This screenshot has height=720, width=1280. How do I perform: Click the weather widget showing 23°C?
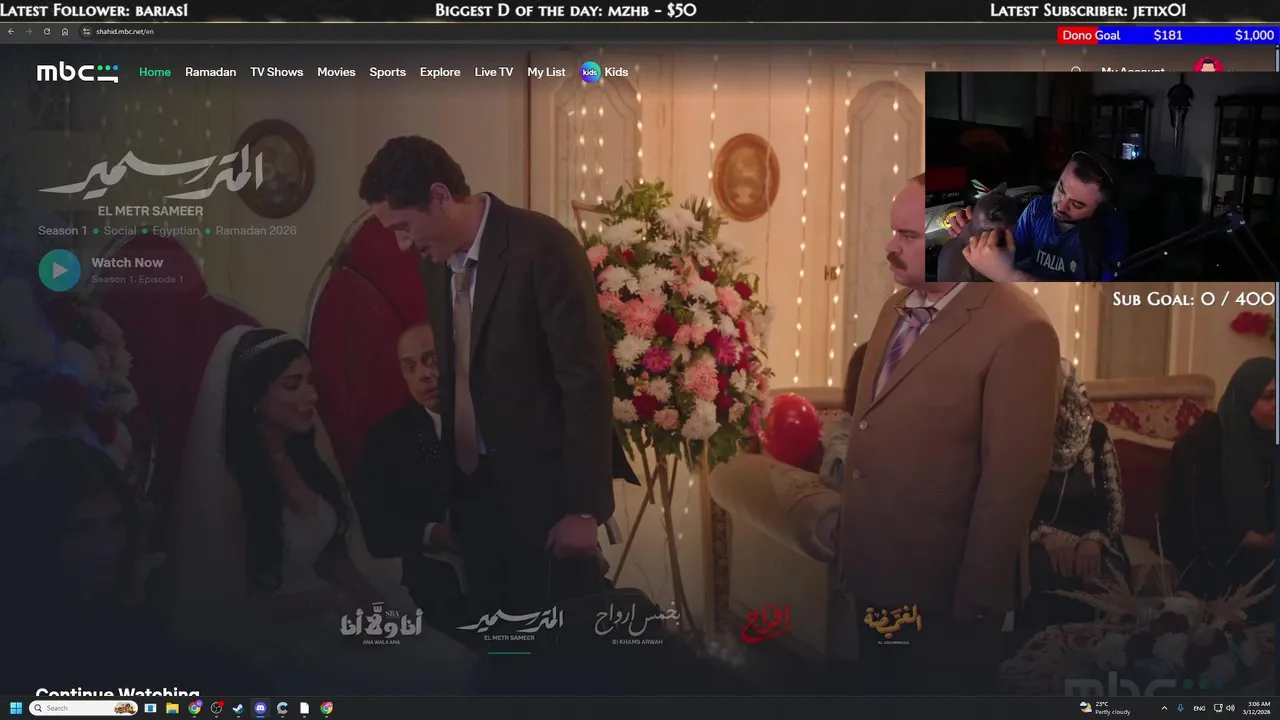click(1105, 708)
